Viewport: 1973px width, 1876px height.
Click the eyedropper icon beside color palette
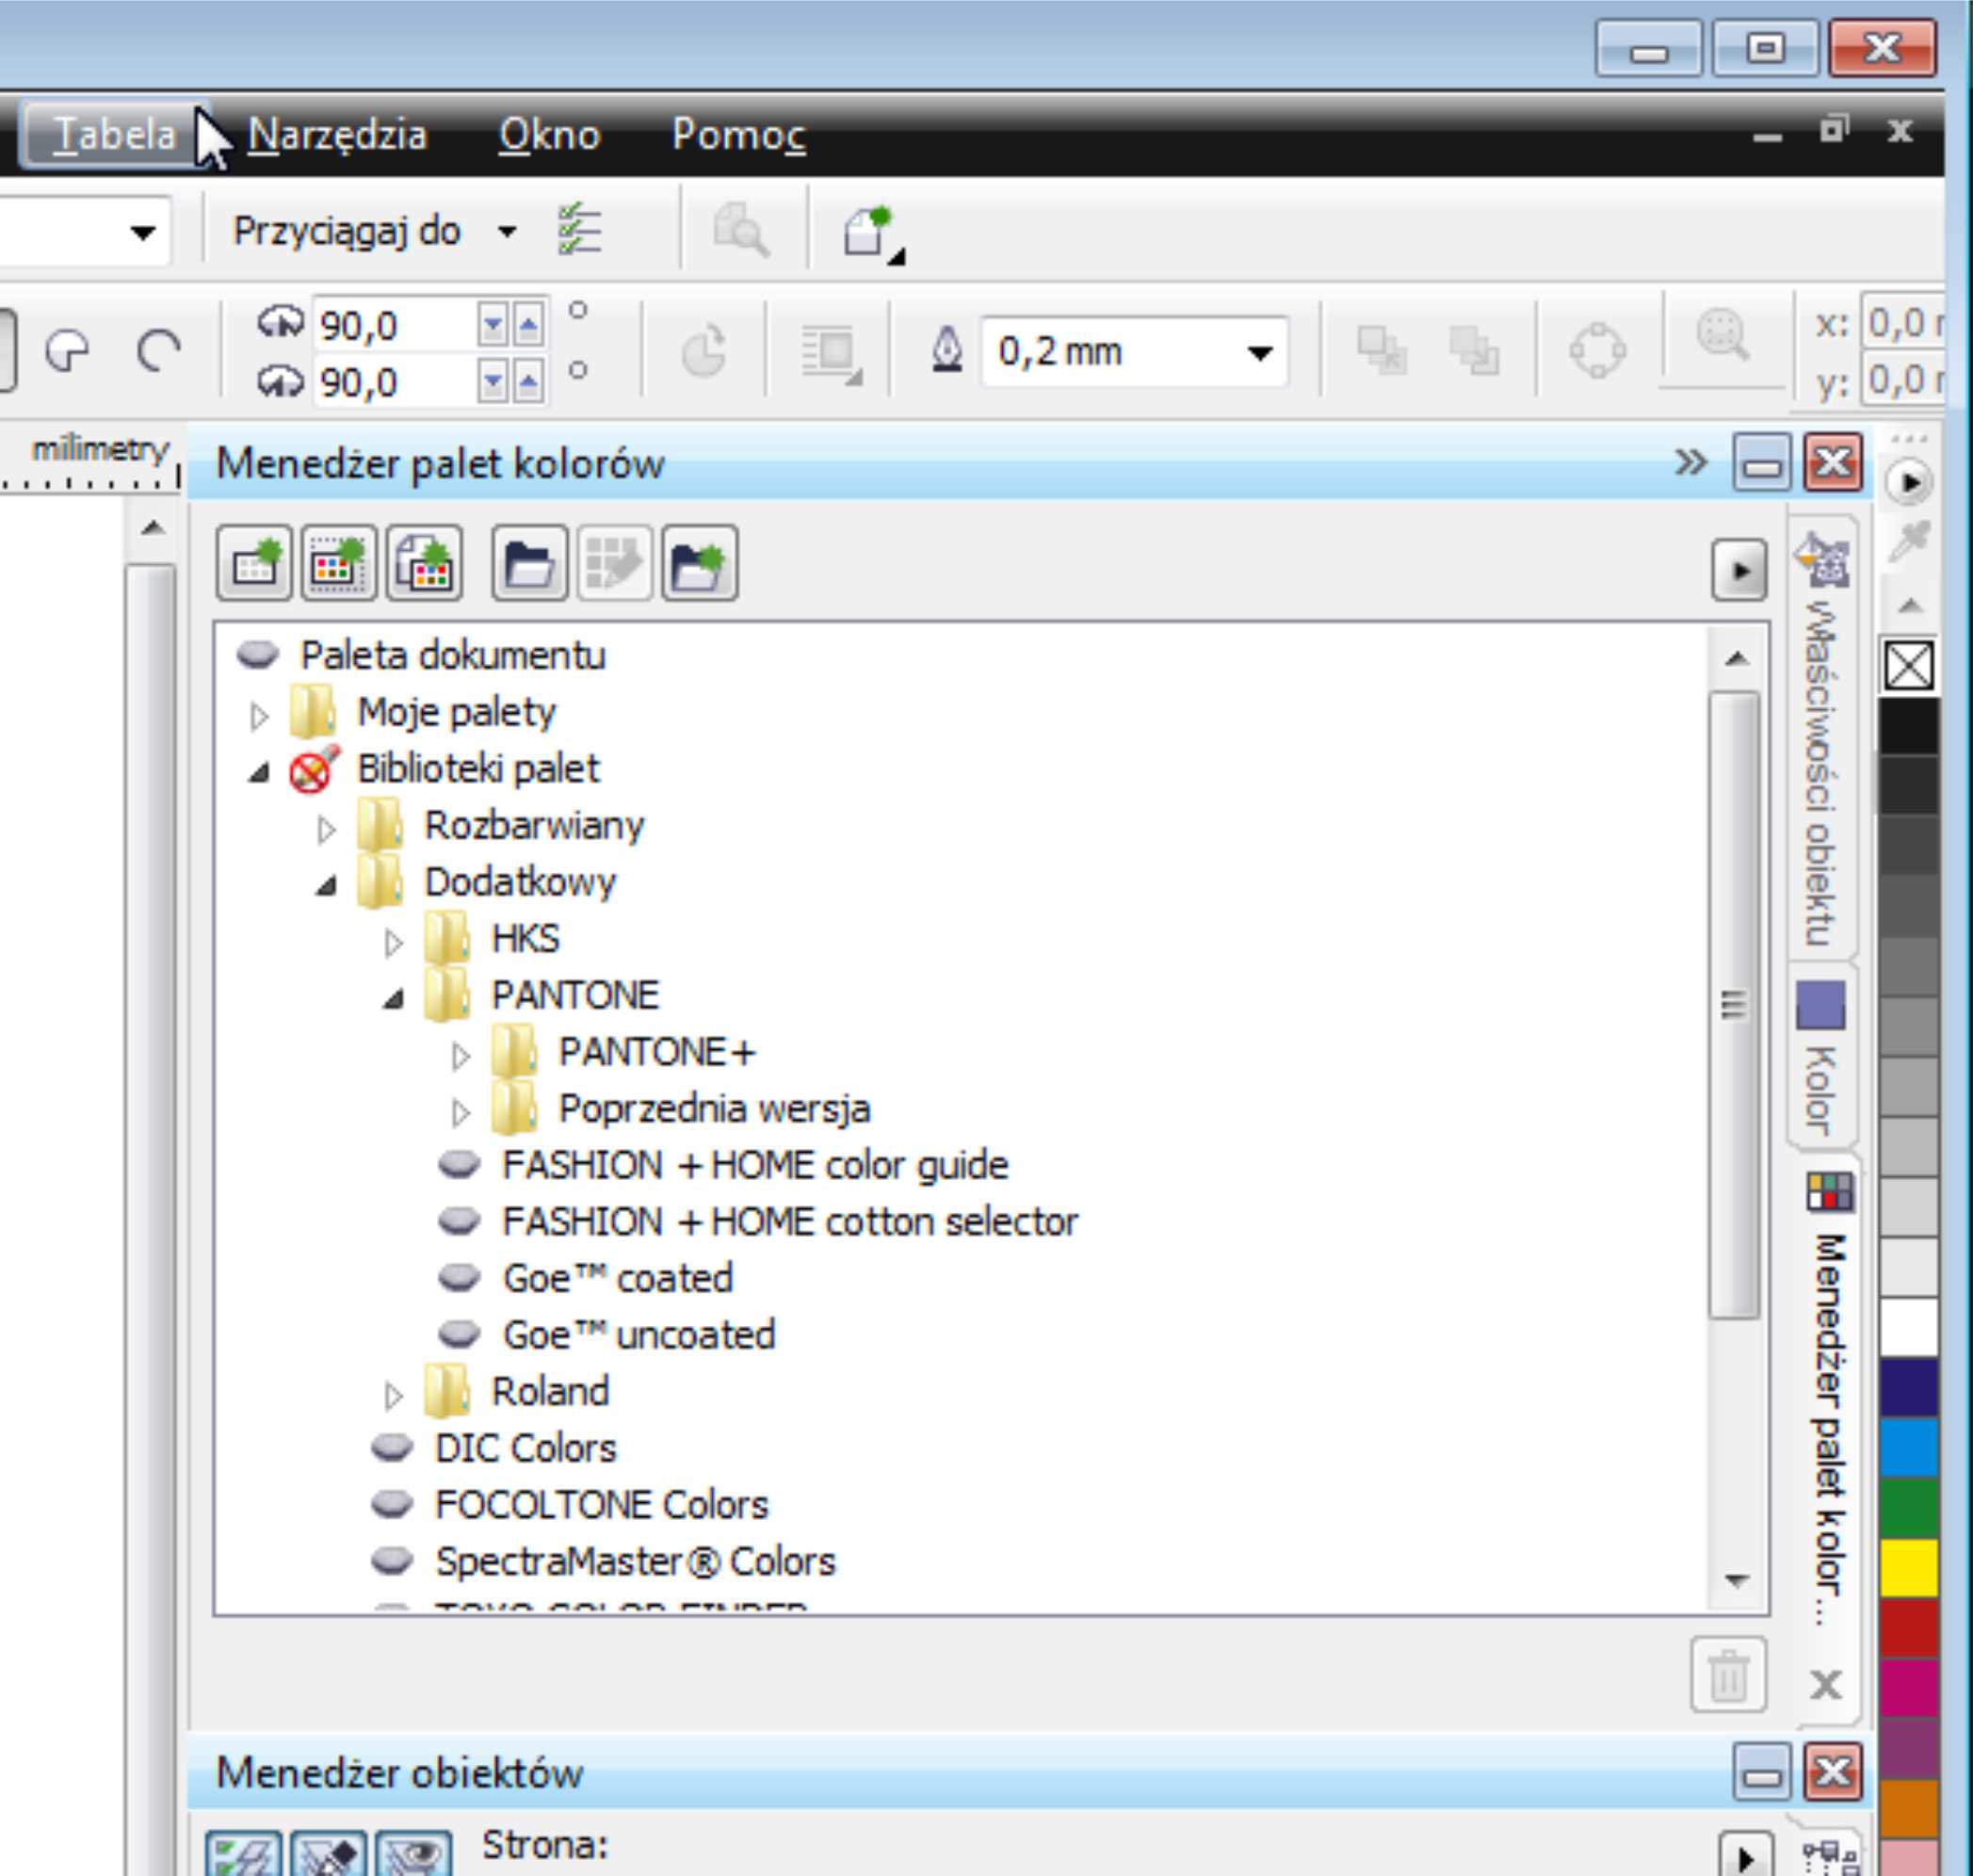(x=1908, y=541)
